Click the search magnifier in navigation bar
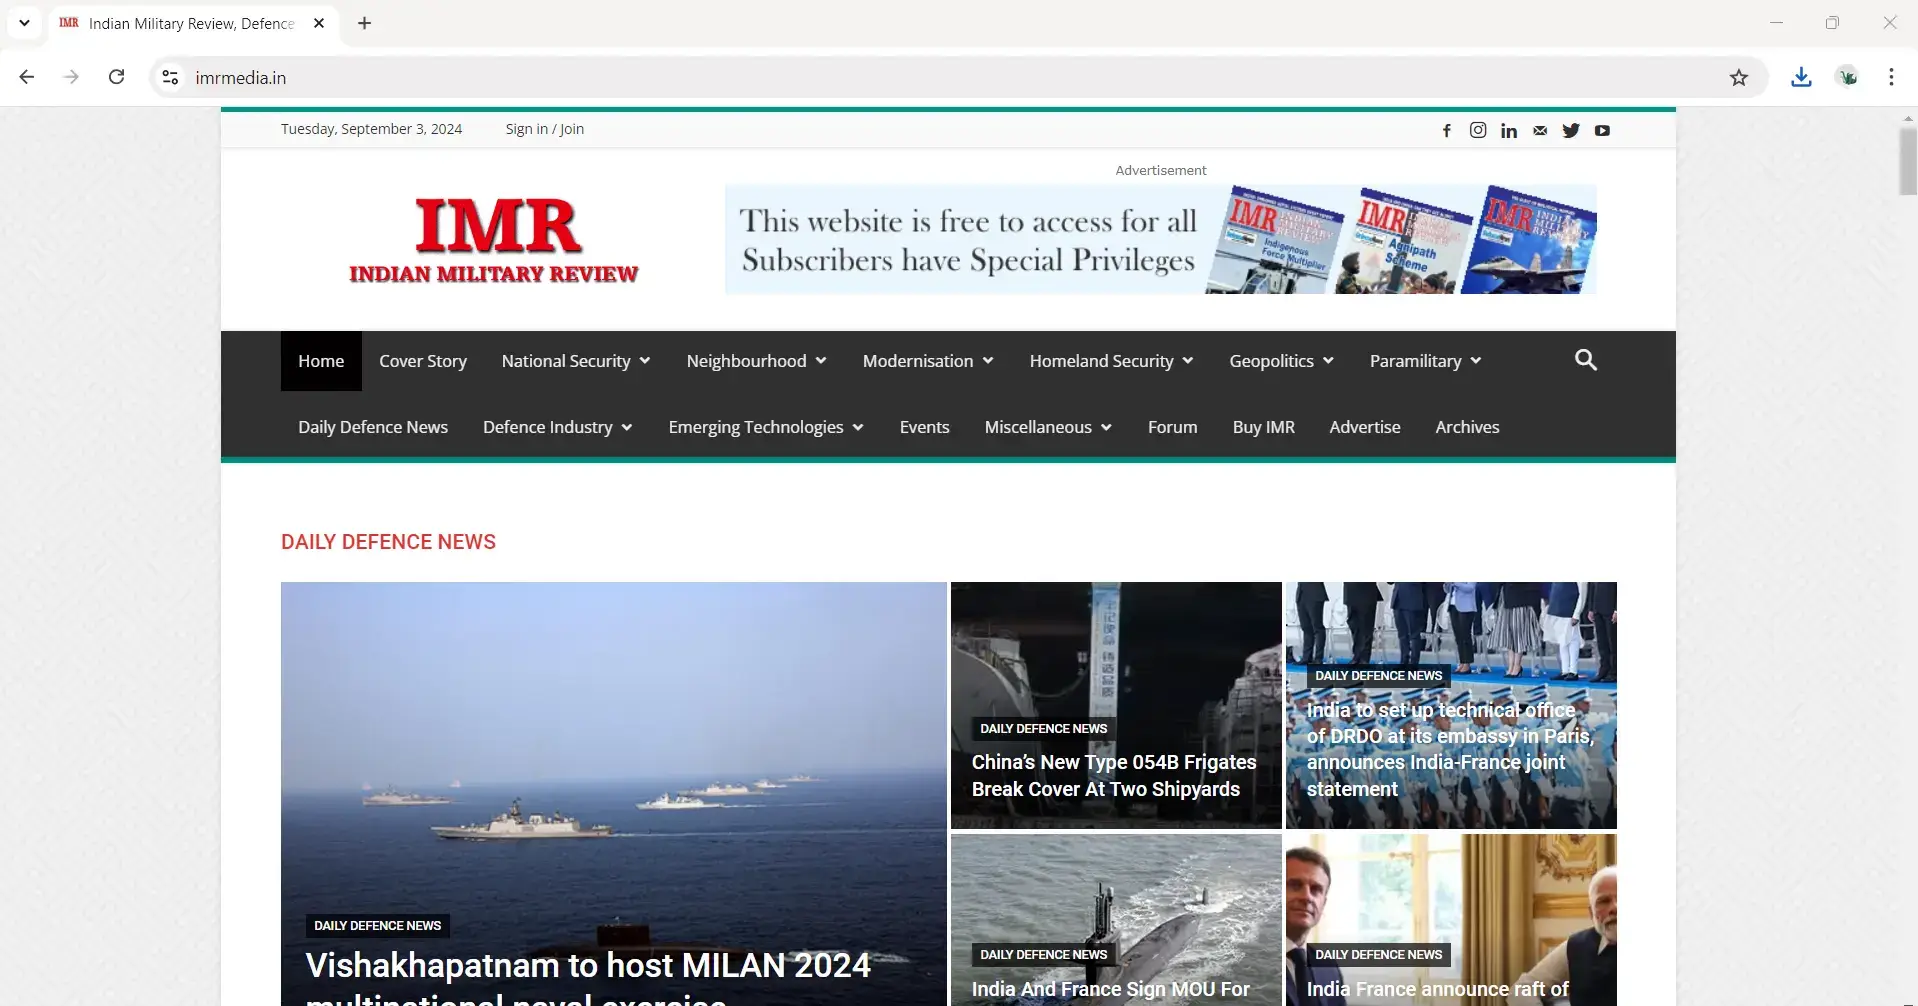 tap(1585, 360)
